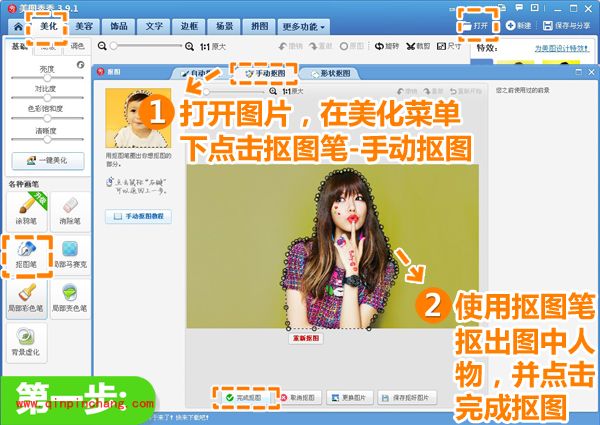Screen dimensions: 600x425
Task: Click the 完成抠图 button
Action: 246,398
